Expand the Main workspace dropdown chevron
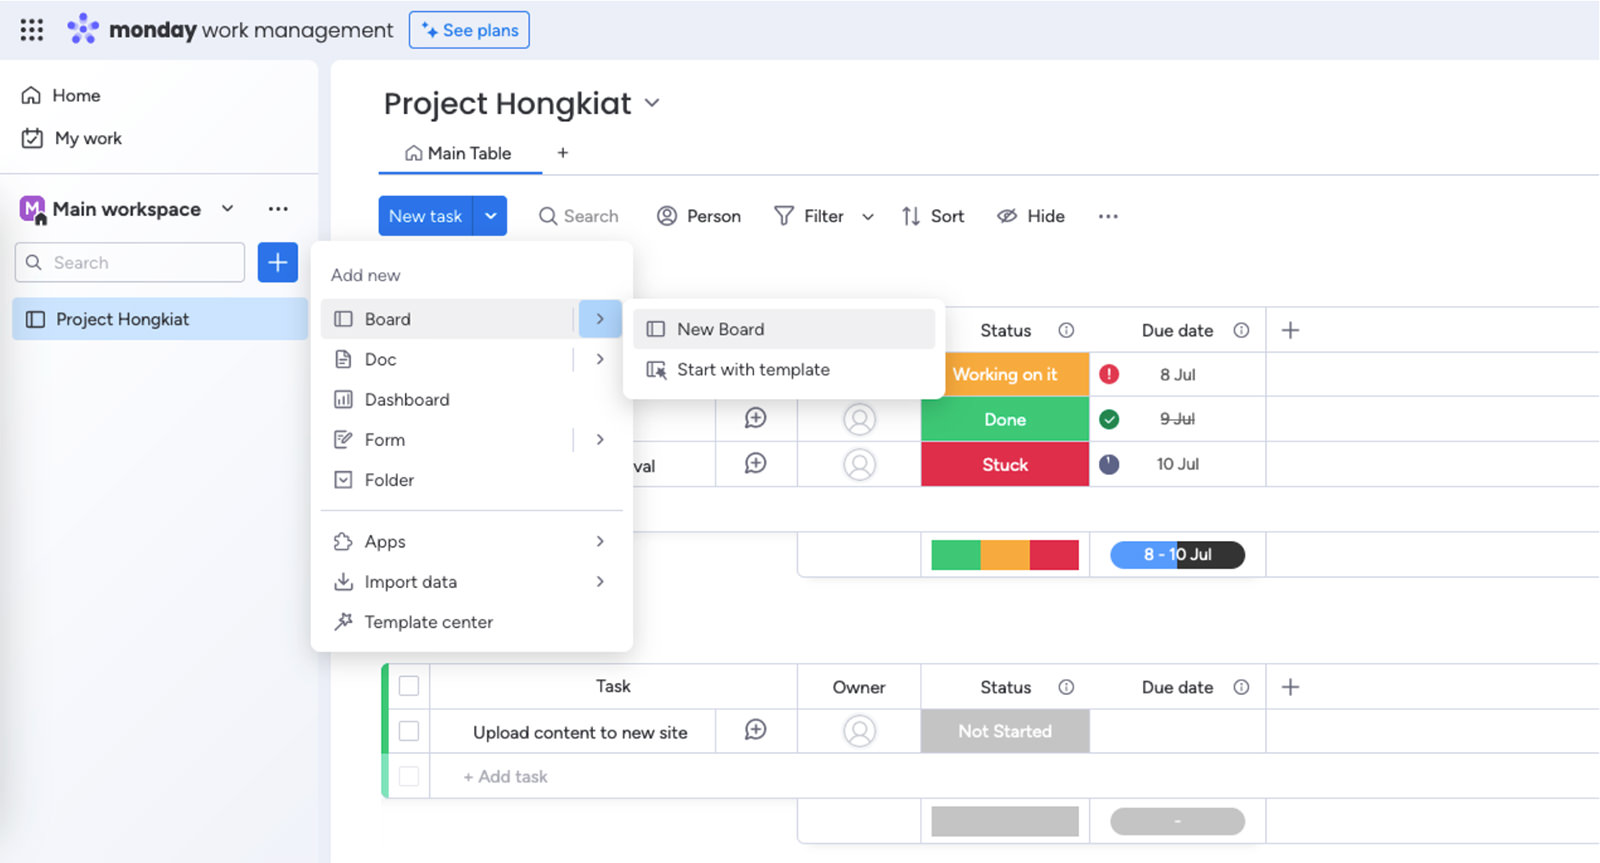This screenshot has width=1600, height=863. [x=228, y=209]
